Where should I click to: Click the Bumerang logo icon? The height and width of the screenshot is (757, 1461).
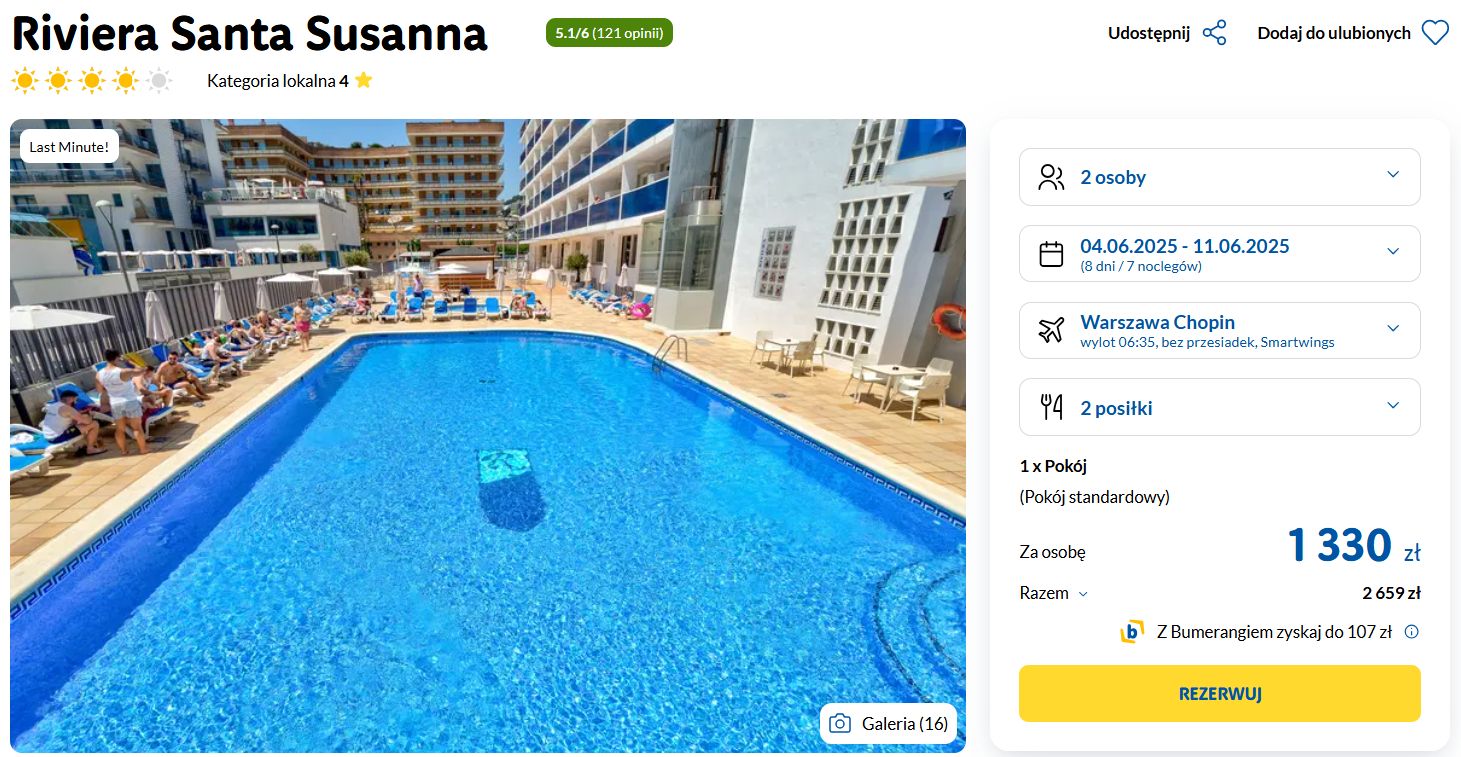[1132, 632]
